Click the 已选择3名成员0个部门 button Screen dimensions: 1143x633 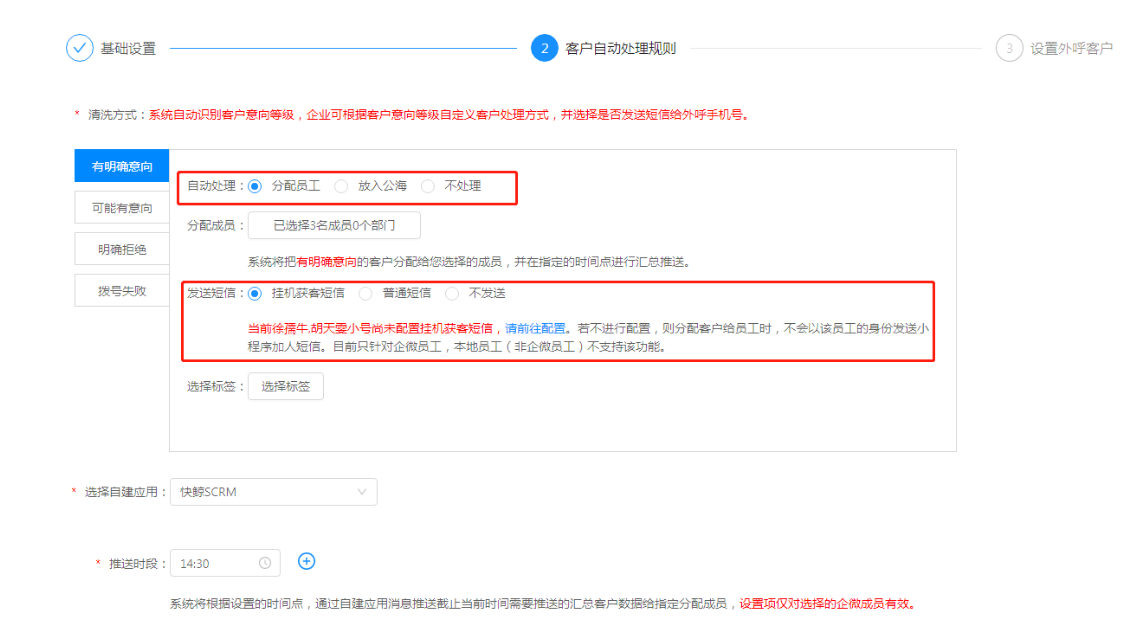point(334,225)
